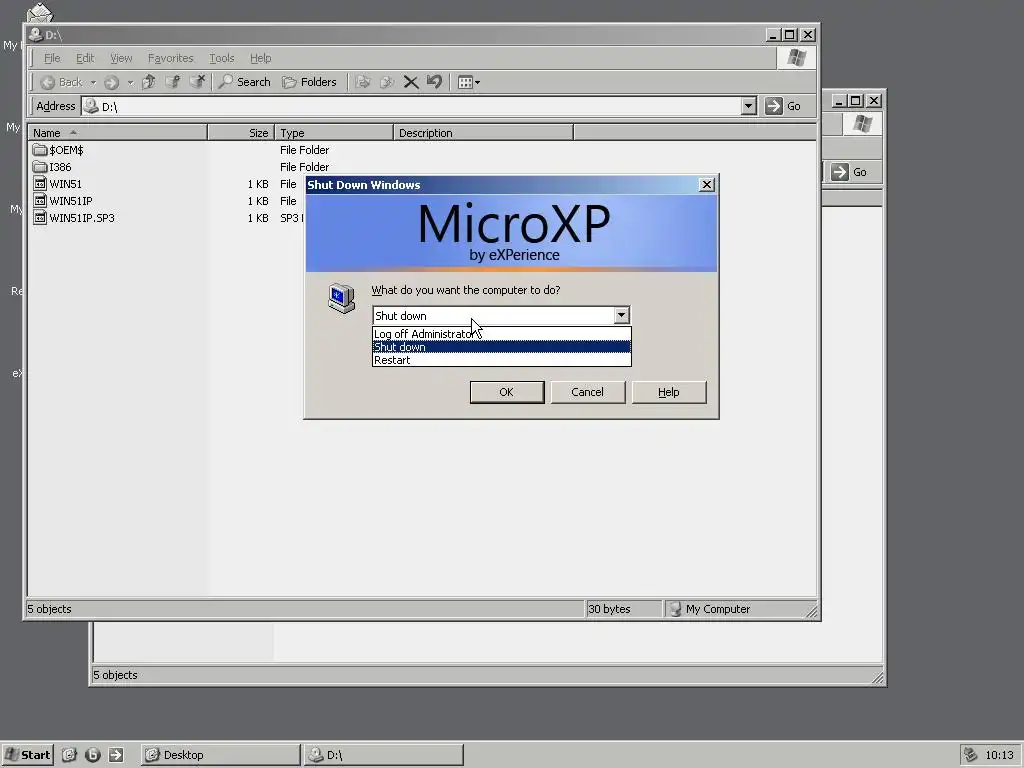Go up one folder level icon
This screenshot has width=1024, height=768.
pos(149,82)
